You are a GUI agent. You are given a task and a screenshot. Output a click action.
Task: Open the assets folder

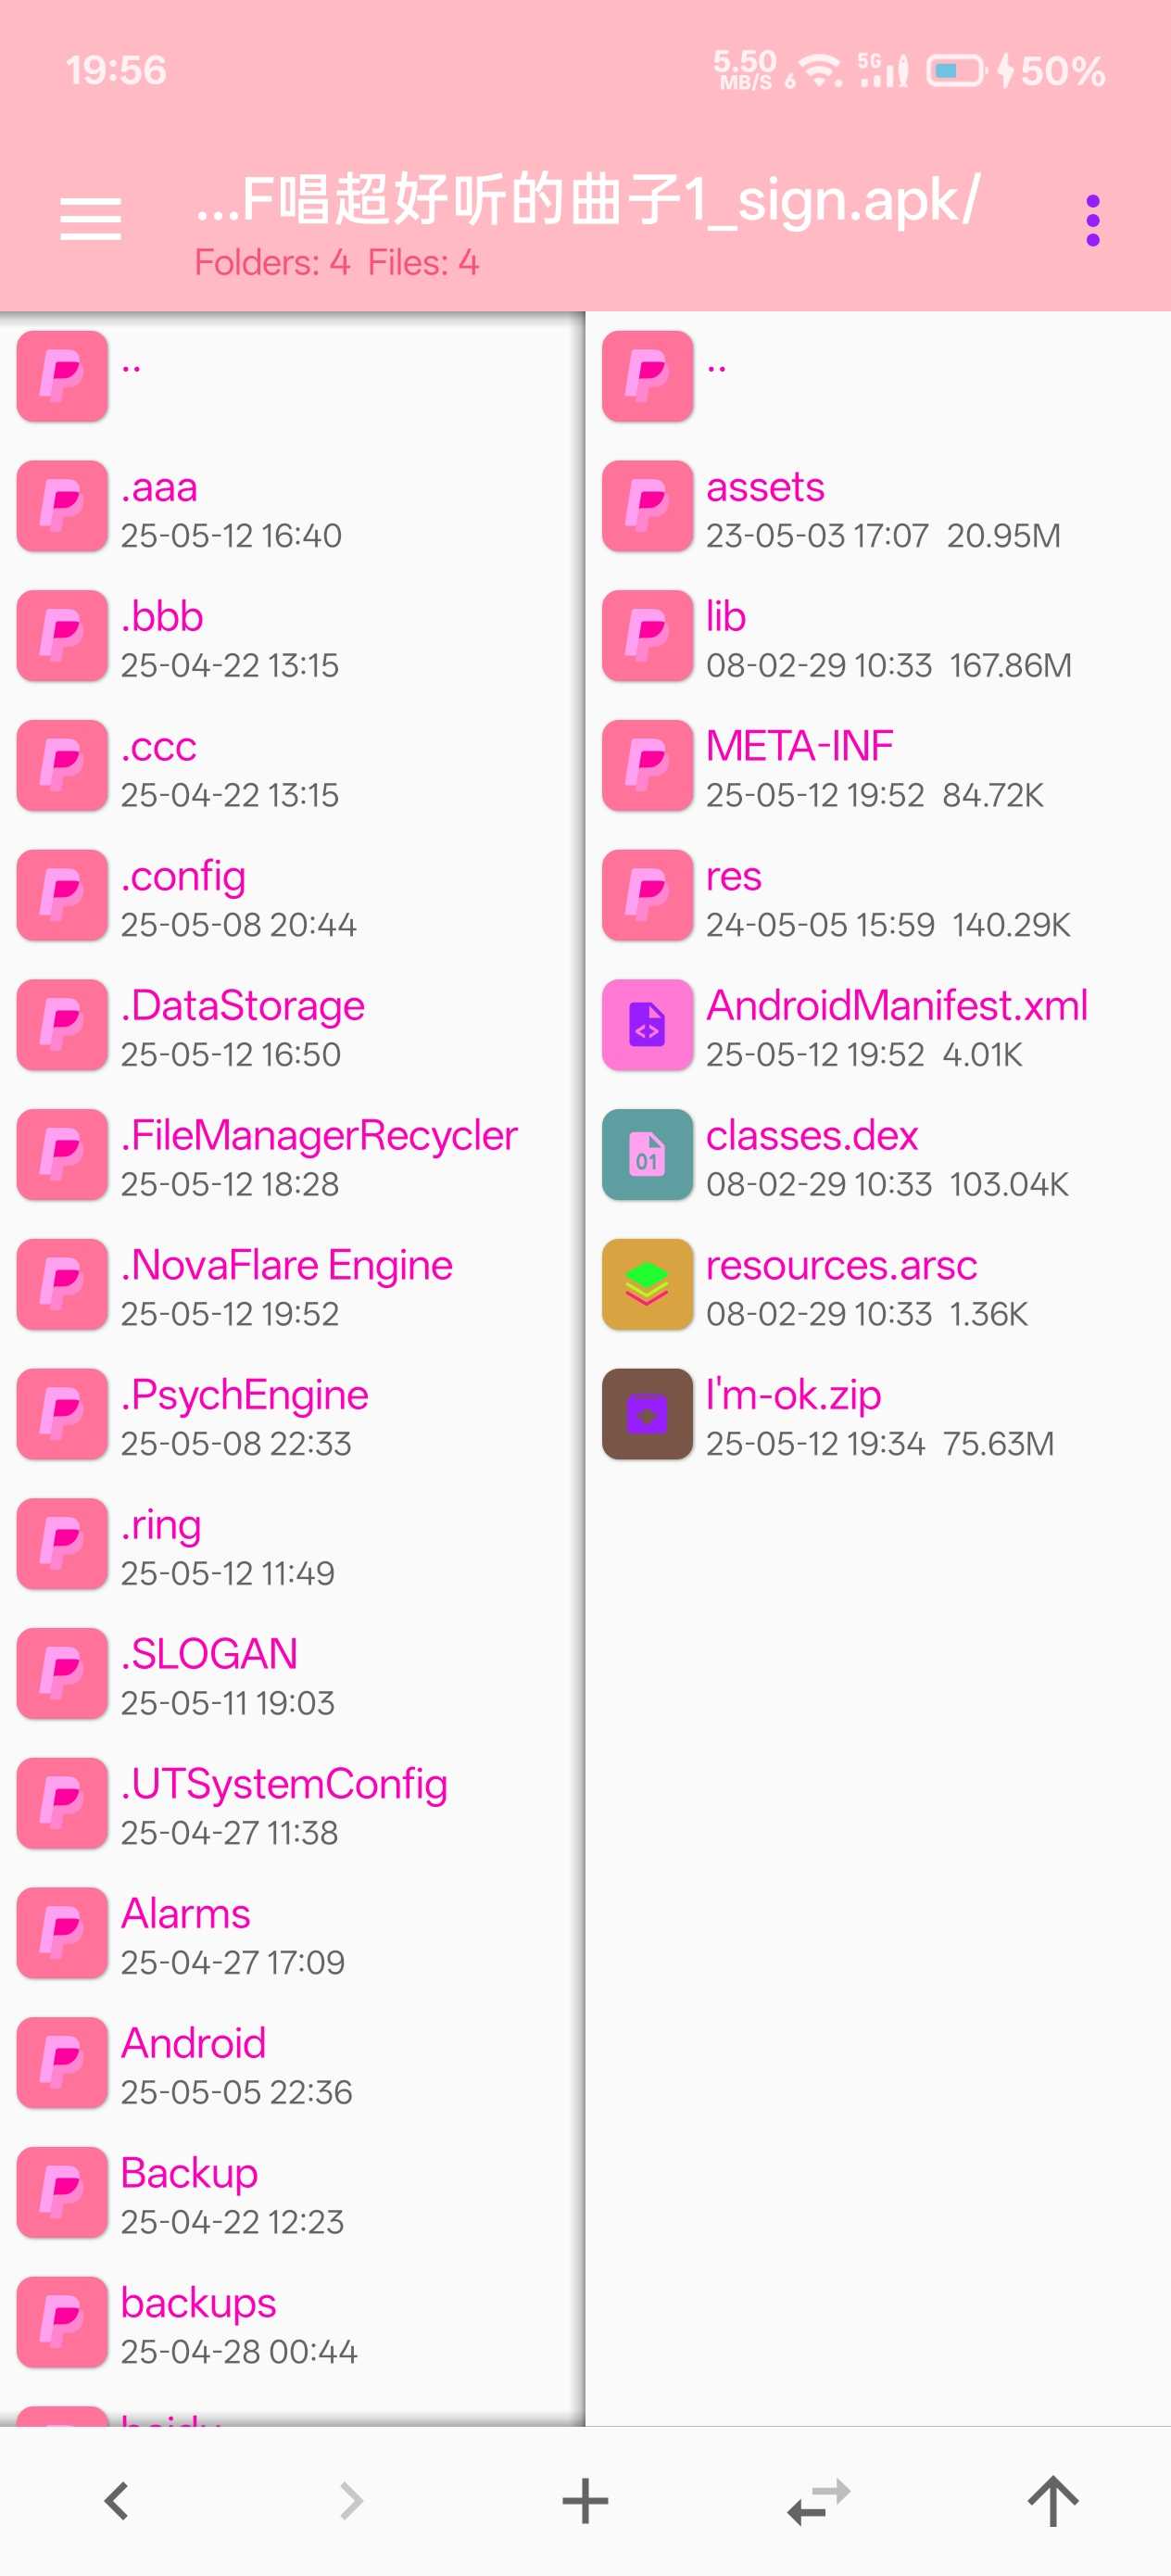point(878,506)
